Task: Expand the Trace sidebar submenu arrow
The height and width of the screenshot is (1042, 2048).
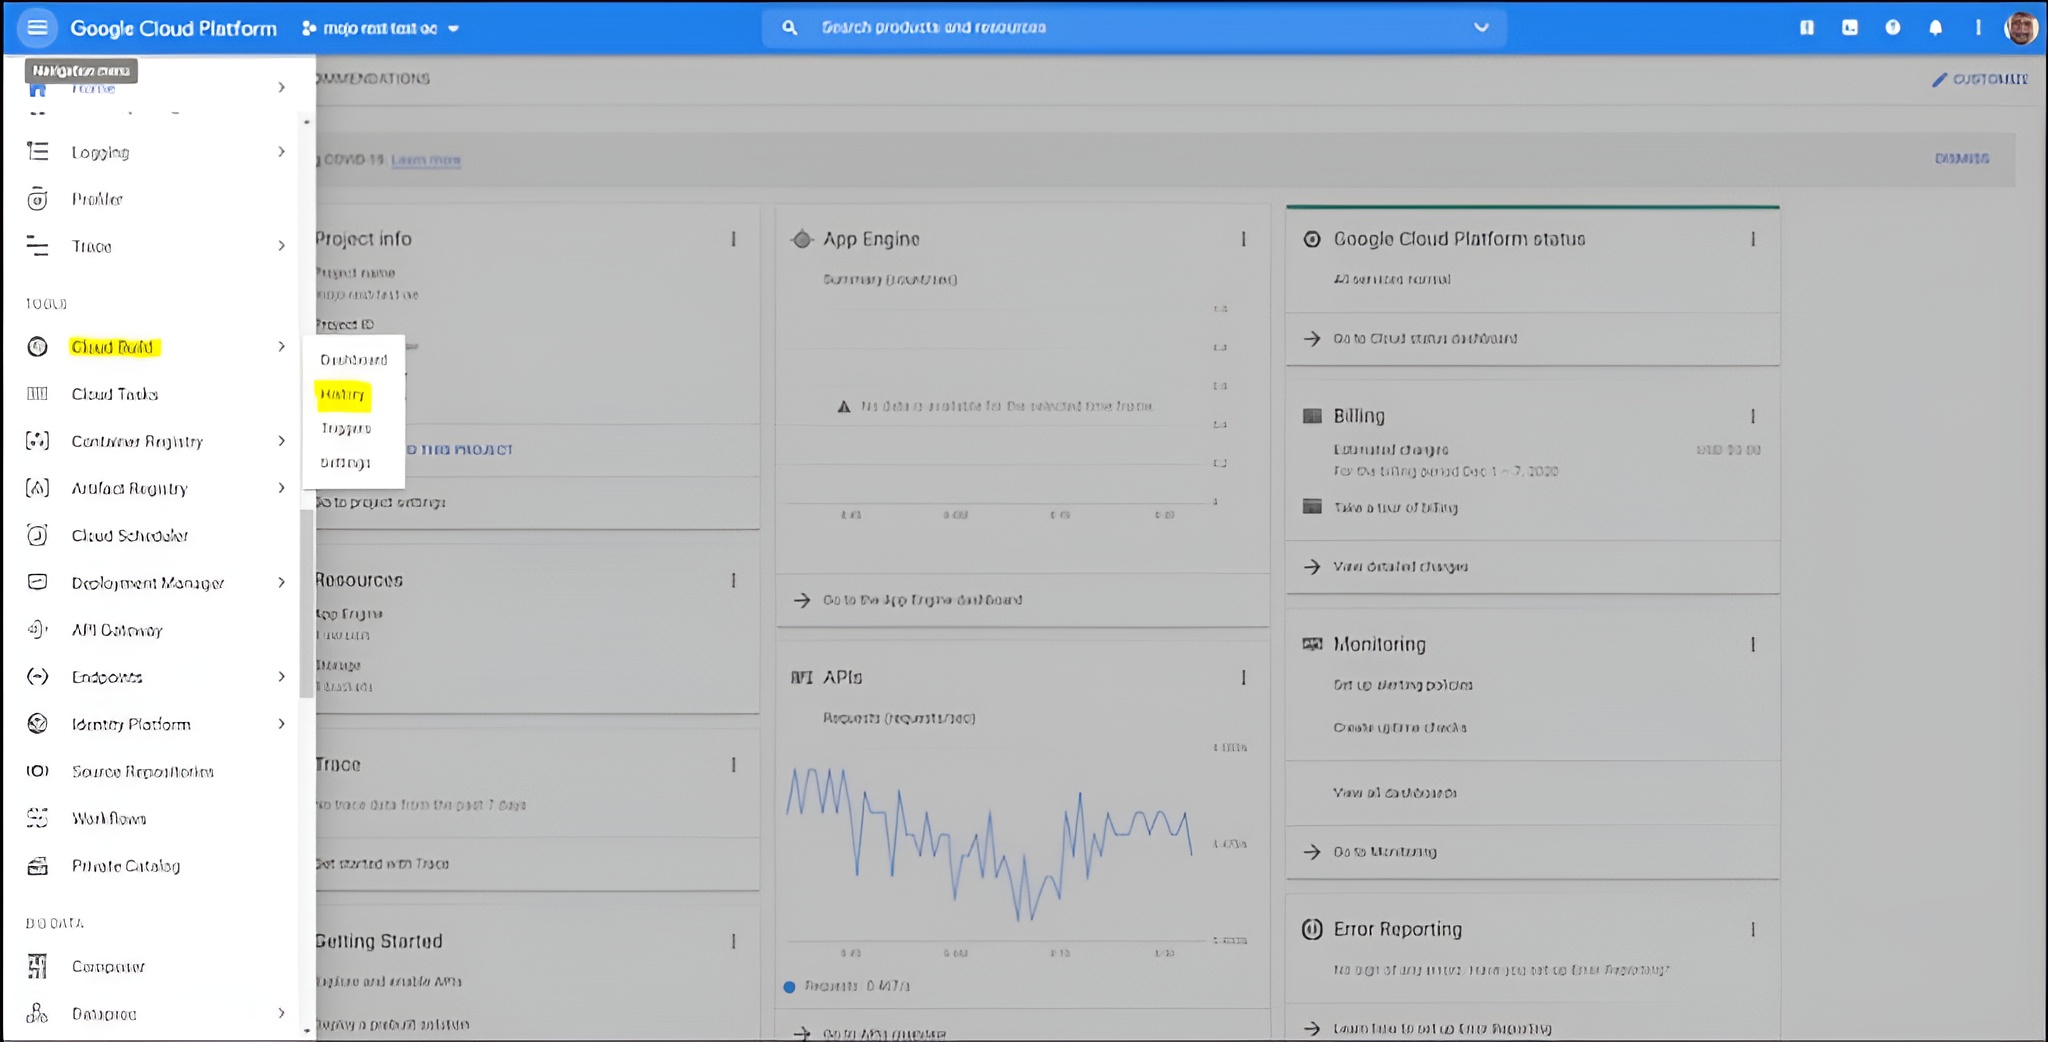Action: [x=281, y=245]
